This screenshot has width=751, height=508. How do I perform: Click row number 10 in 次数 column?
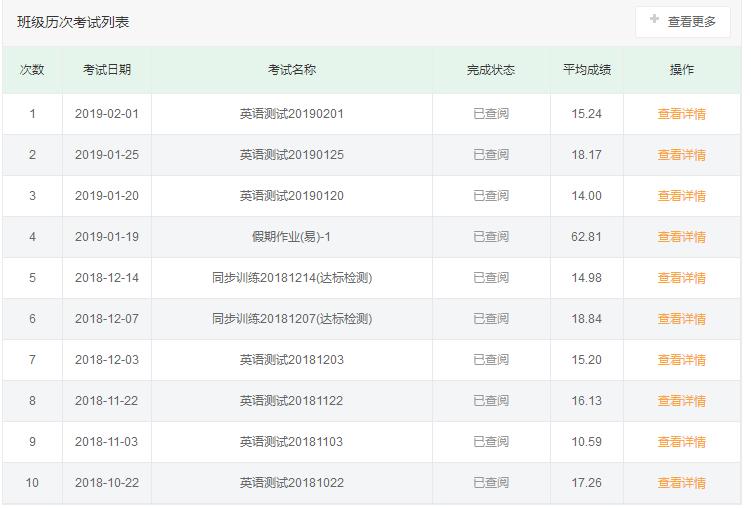coord(32,483)
